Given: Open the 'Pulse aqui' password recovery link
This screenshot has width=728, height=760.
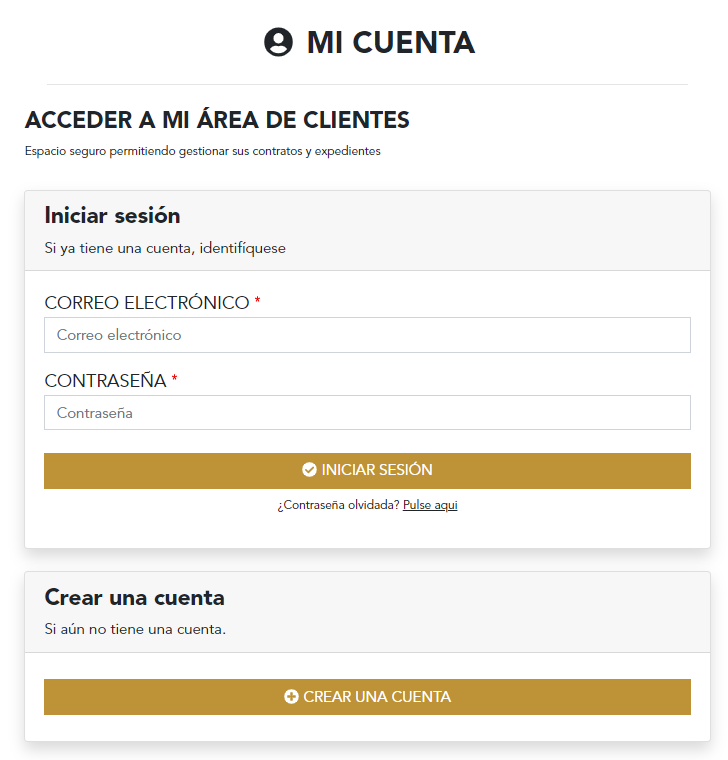Looking at the screenshot, I should point(430,505).
